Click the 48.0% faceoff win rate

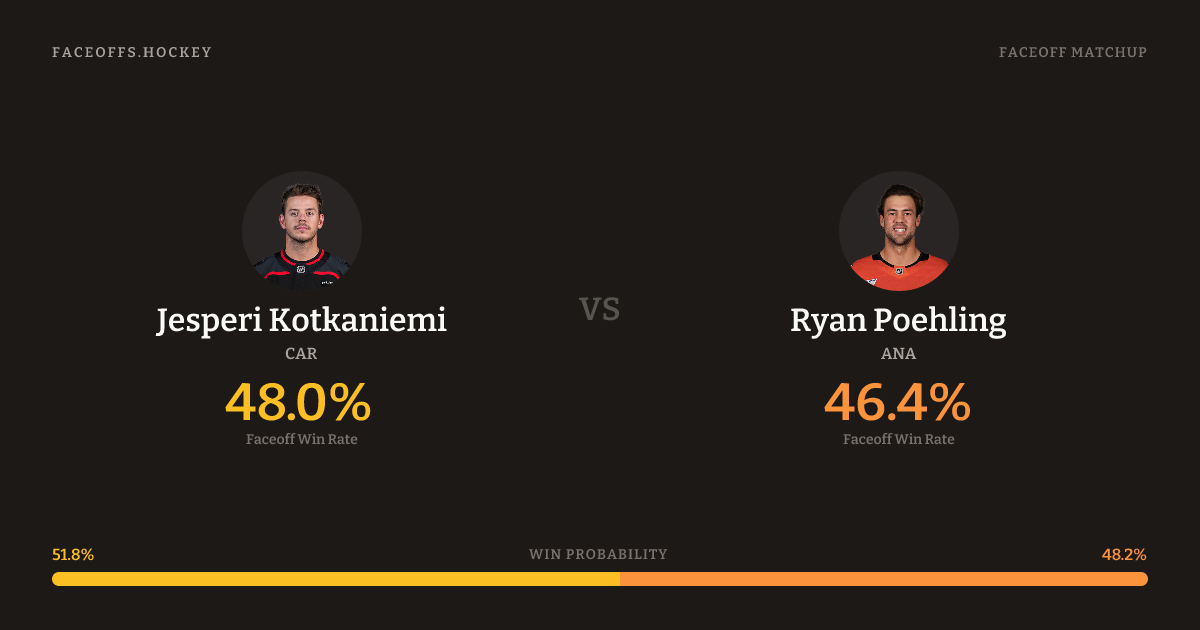(298, 403)
